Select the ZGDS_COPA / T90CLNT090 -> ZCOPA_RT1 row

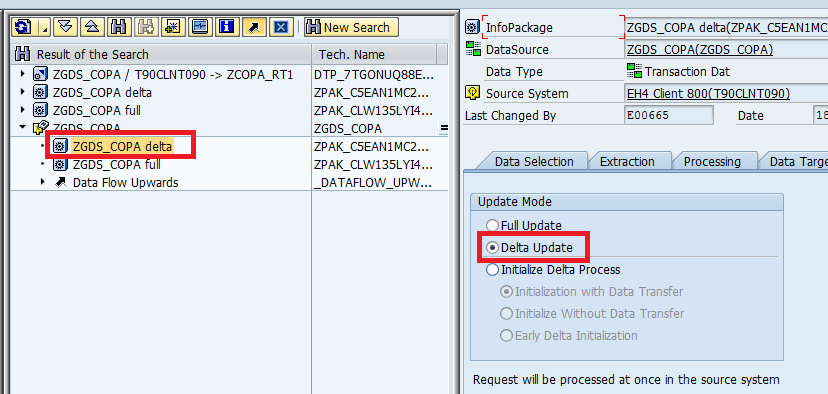[x=172, y=74]
